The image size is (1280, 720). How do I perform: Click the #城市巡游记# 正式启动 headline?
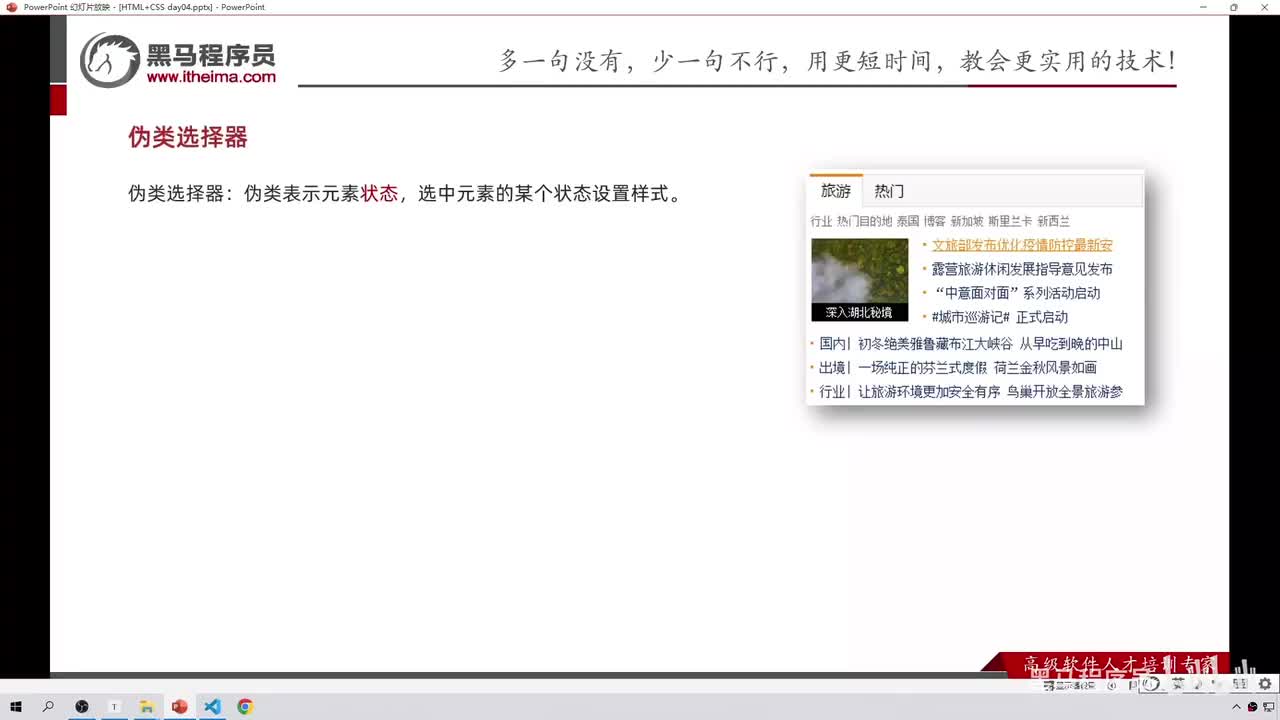click(x=1000, y=317)
